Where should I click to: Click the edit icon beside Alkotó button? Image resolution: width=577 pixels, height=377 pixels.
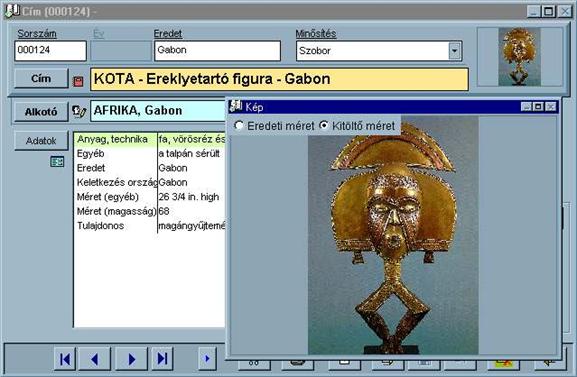pos(79,111)
